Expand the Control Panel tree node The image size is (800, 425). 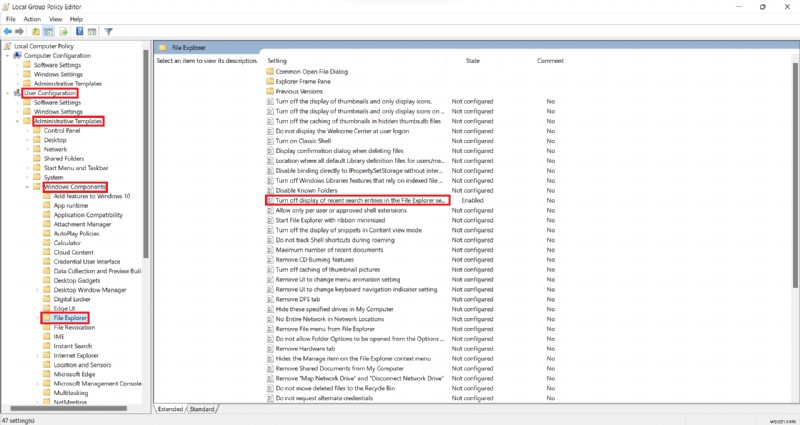tap(28, 130)
